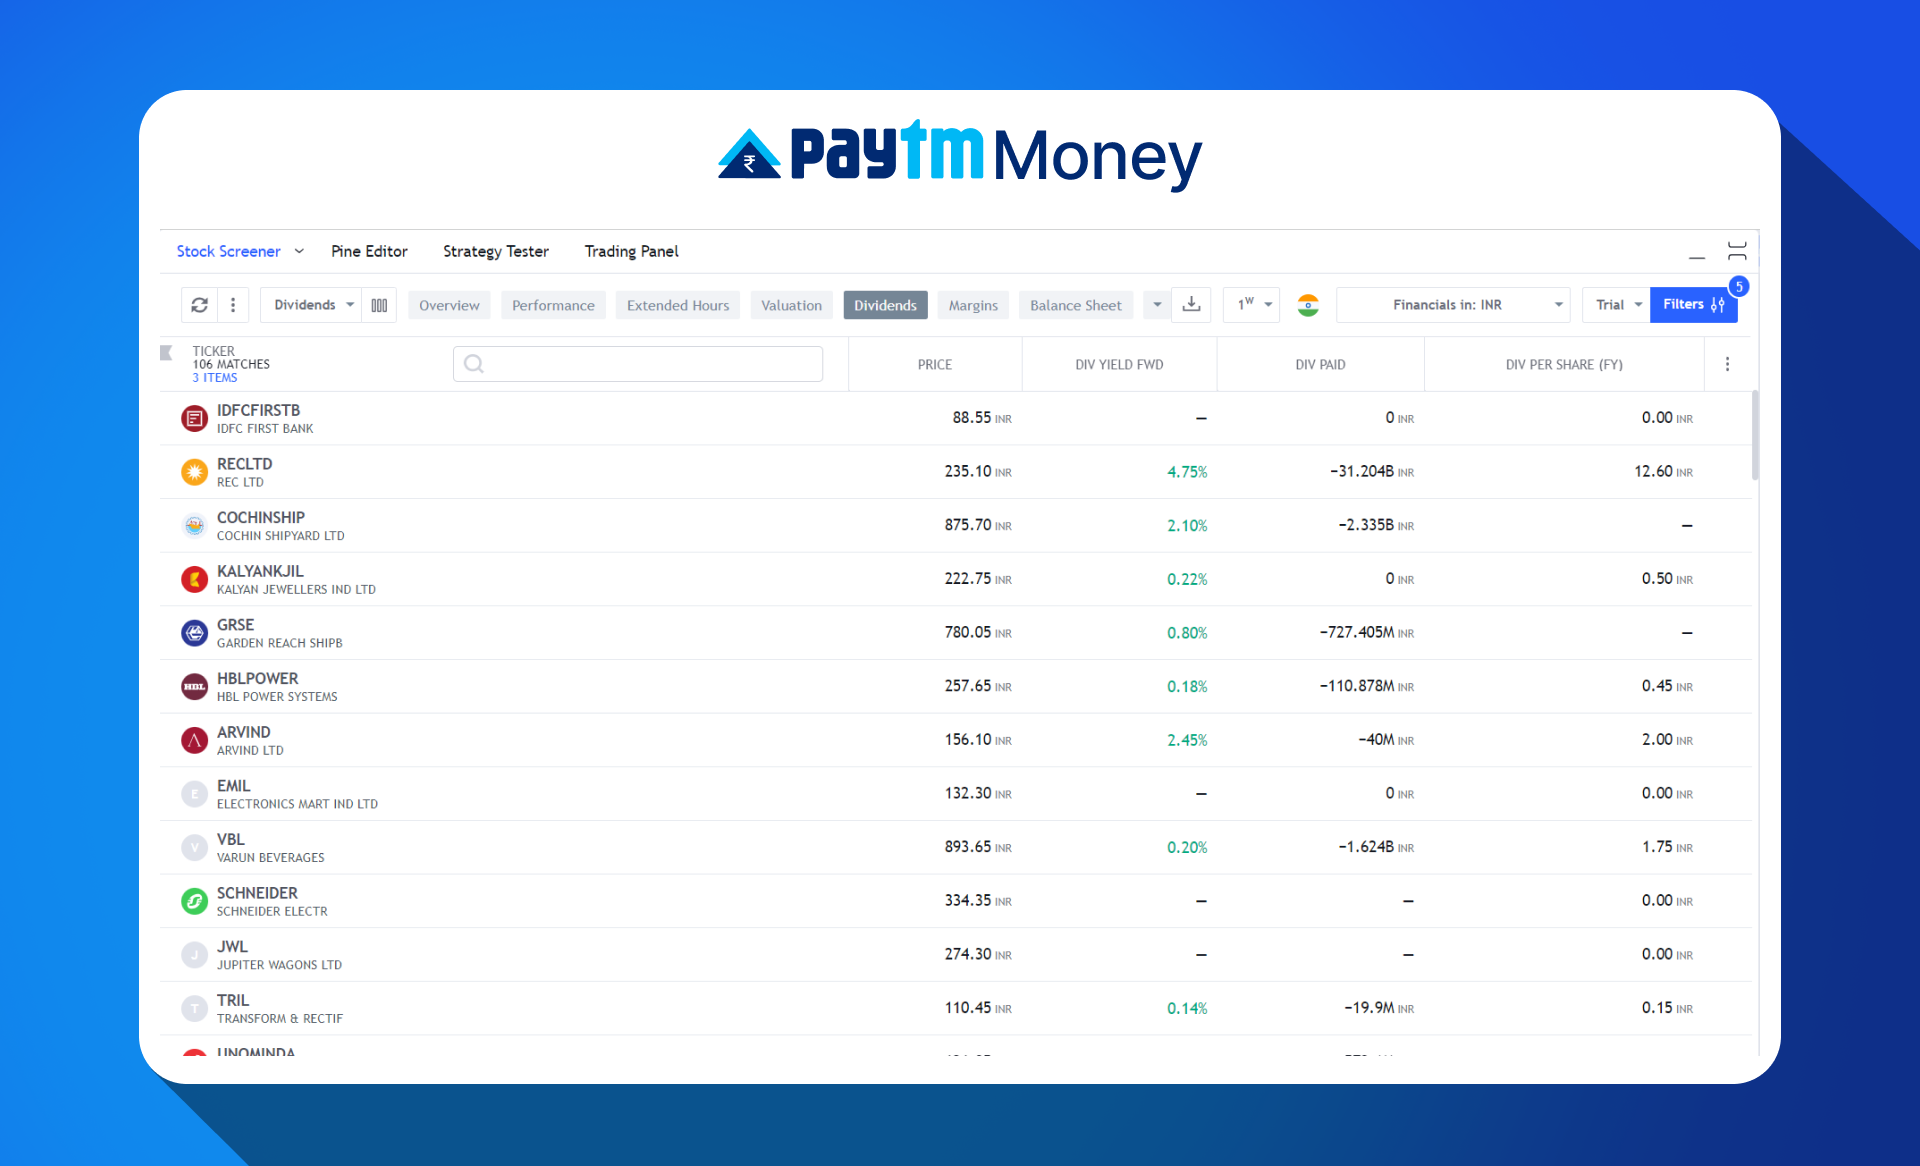Click the column layout icon beside Dividends
Image resolution: width=1920 pixels, height=1166 pixels.
point(380,304)
